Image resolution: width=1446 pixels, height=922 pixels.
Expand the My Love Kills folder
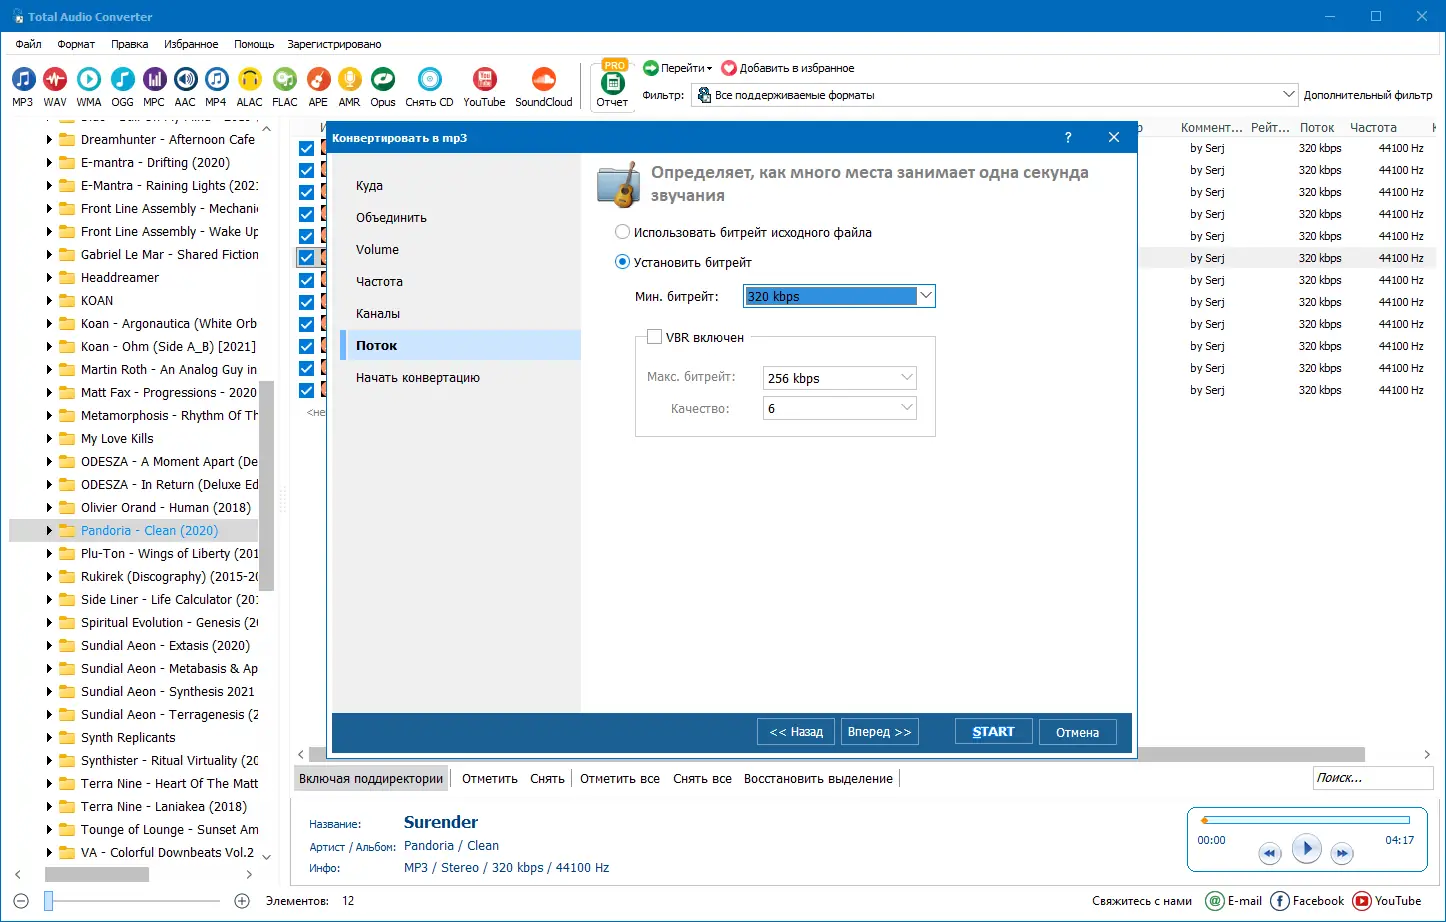point(49,439)
